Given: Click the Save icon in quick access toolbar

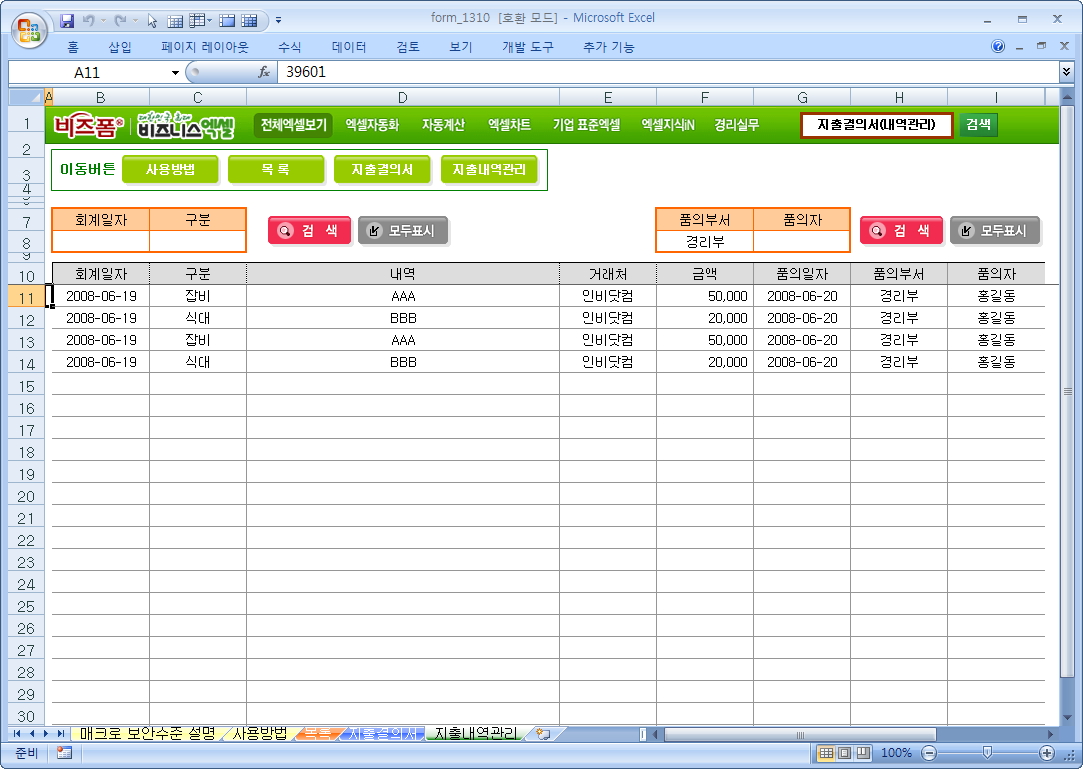Looking at the screenshot, I should tap(68, 19).
